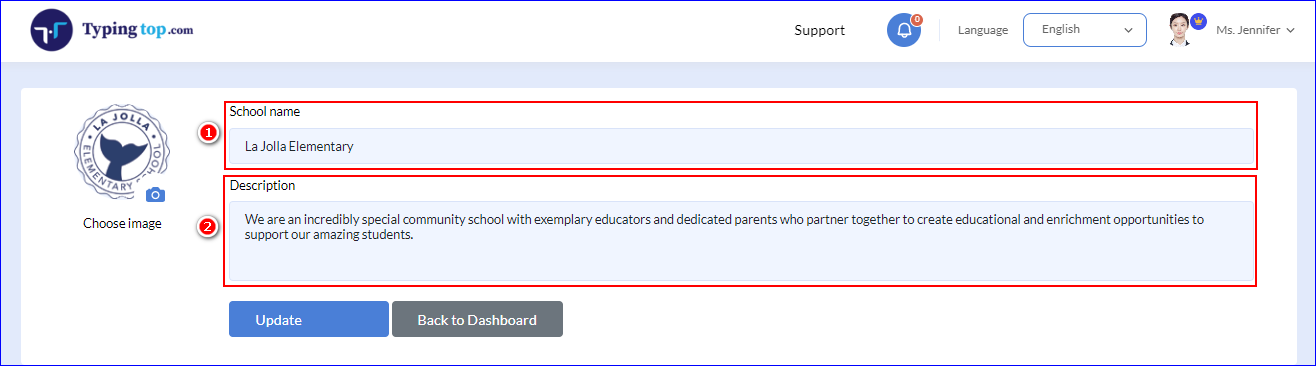Screen dimensions: 1316x366
Task: Click Ms. Jennifer's profile avatar
Action: (1181, 30)
